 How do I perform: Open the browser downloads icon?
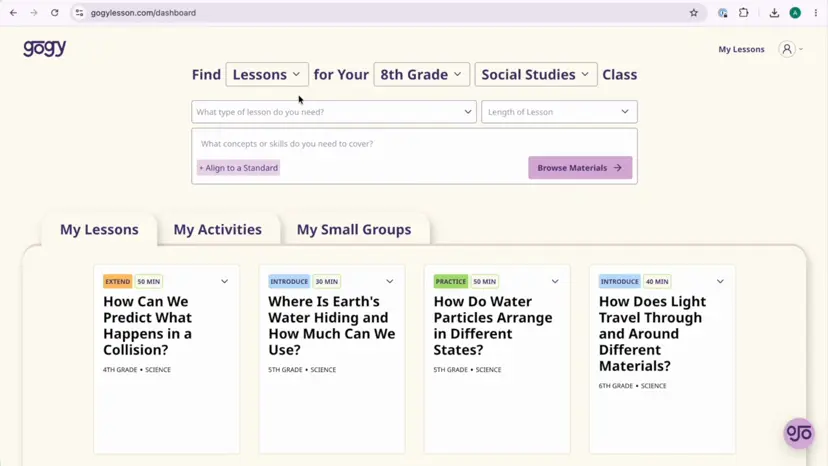click(774, 13)
